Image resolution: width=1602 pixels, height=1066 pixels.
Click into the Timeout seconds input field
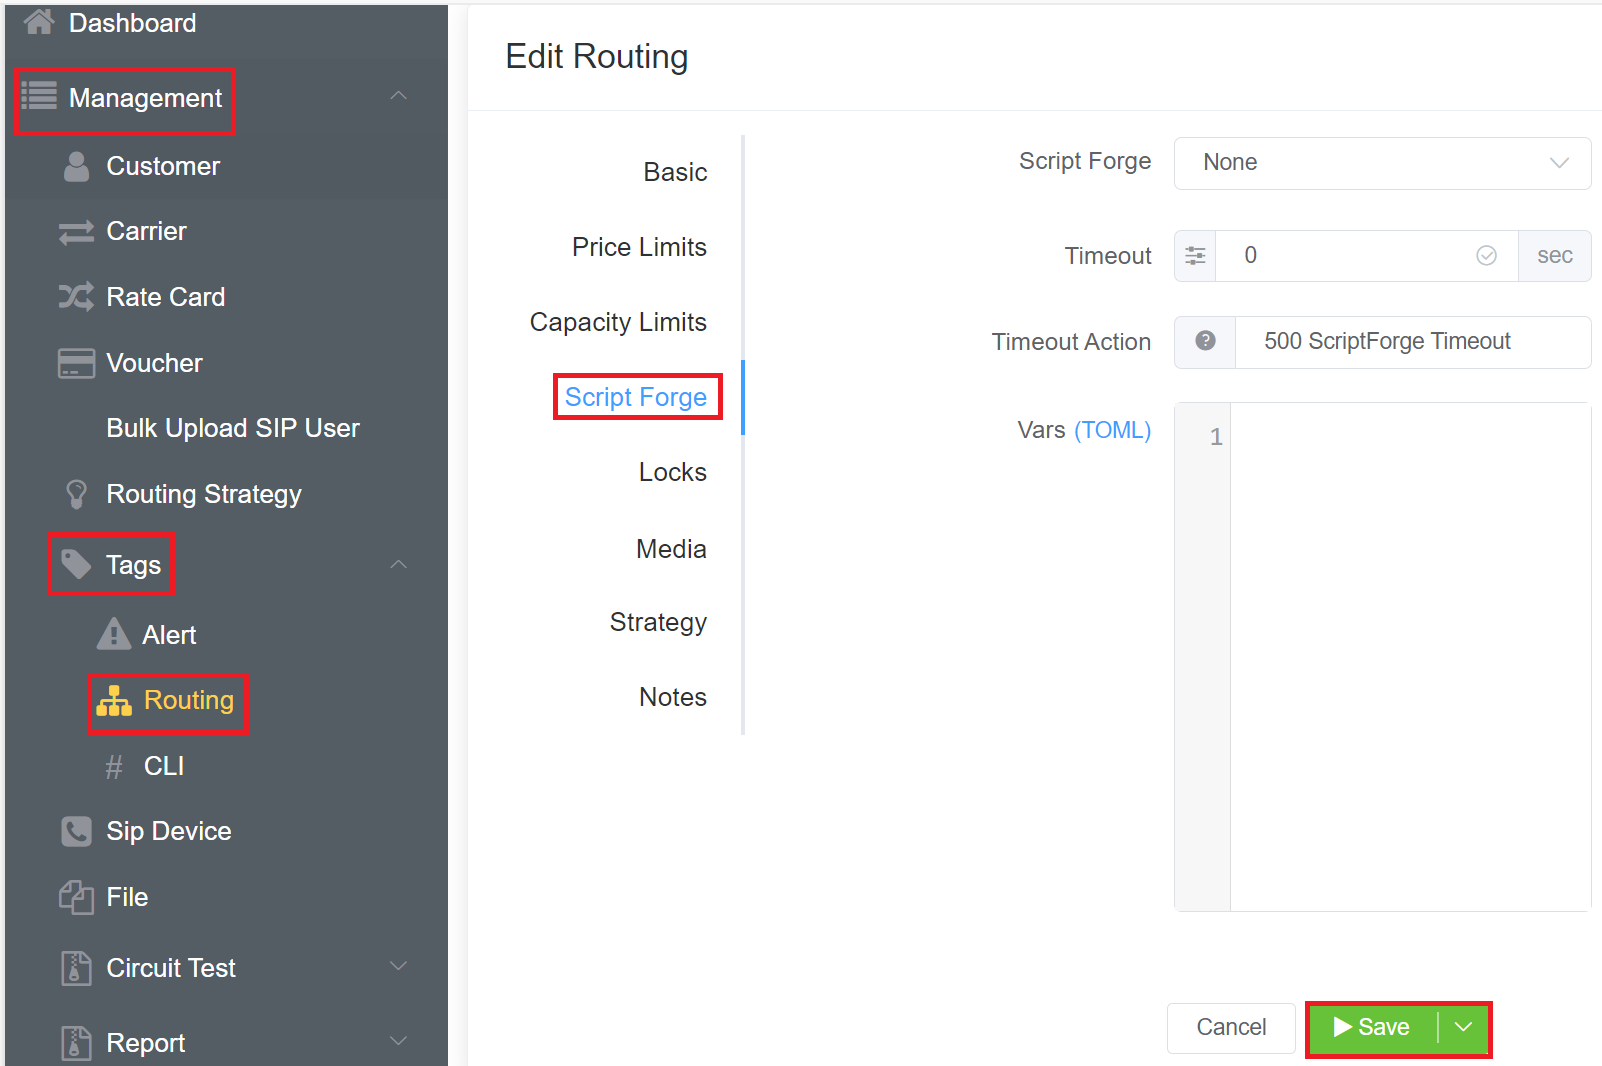1350,256
